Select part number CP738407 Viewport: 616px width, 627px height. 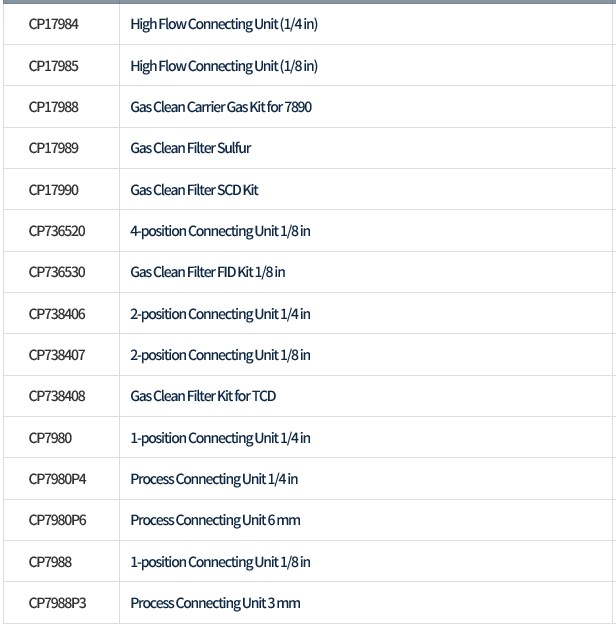[x=57, y=355]
